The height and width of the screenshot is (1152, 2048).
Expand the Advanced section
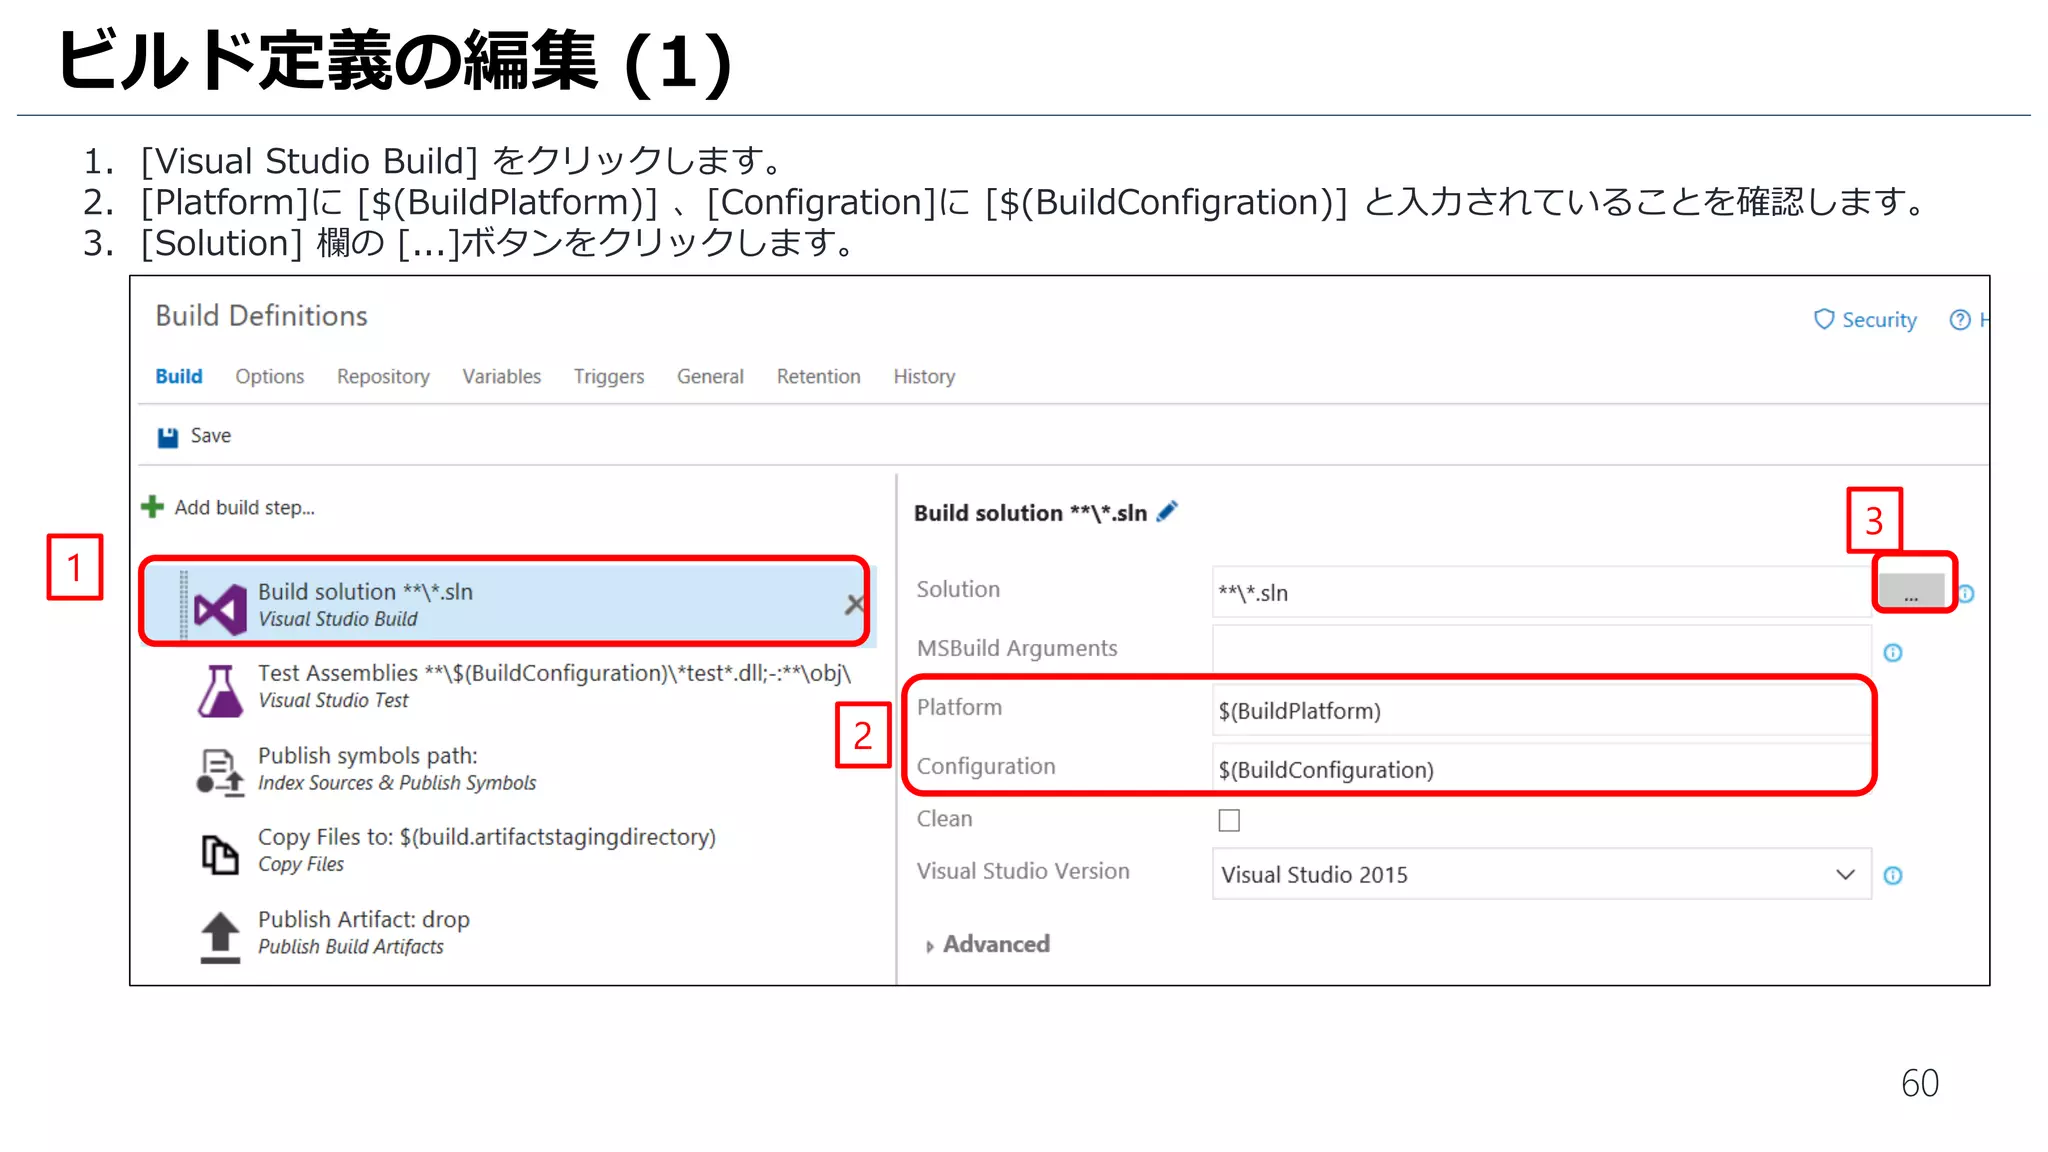(x=987, y=944)
